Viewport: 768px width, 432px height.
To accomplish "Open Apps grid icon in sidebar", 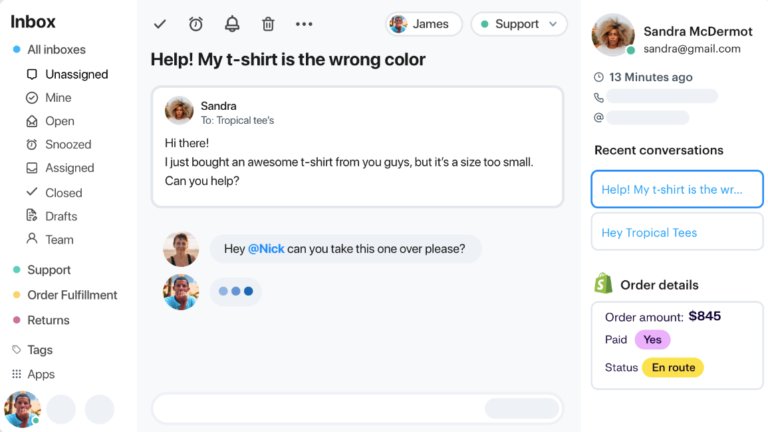I will pos(17,374).
